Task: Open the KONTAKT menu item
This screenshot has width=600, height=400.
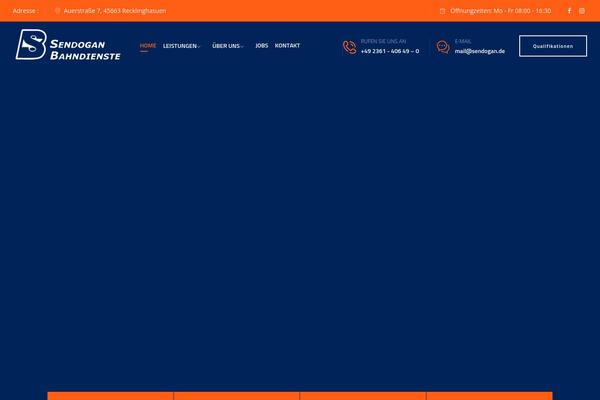Action: pyautogui.click(x=287, y=46)
